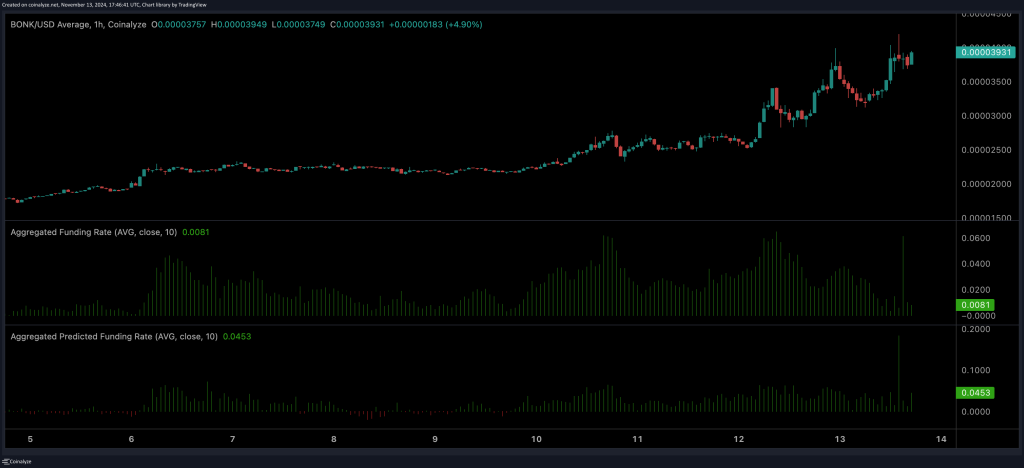Click the Aggregated Funding Rate indicator label
This screenshot has height=468, width=1024.
tap(93, 232)
